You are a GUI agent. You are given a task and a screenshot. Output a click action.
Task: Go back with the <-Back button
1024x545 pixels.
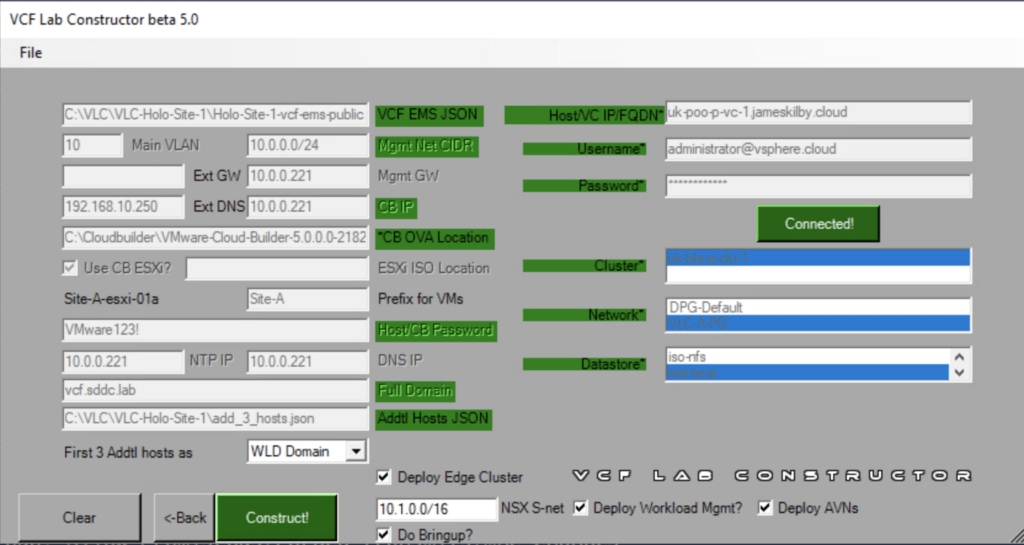coord(184,517)
